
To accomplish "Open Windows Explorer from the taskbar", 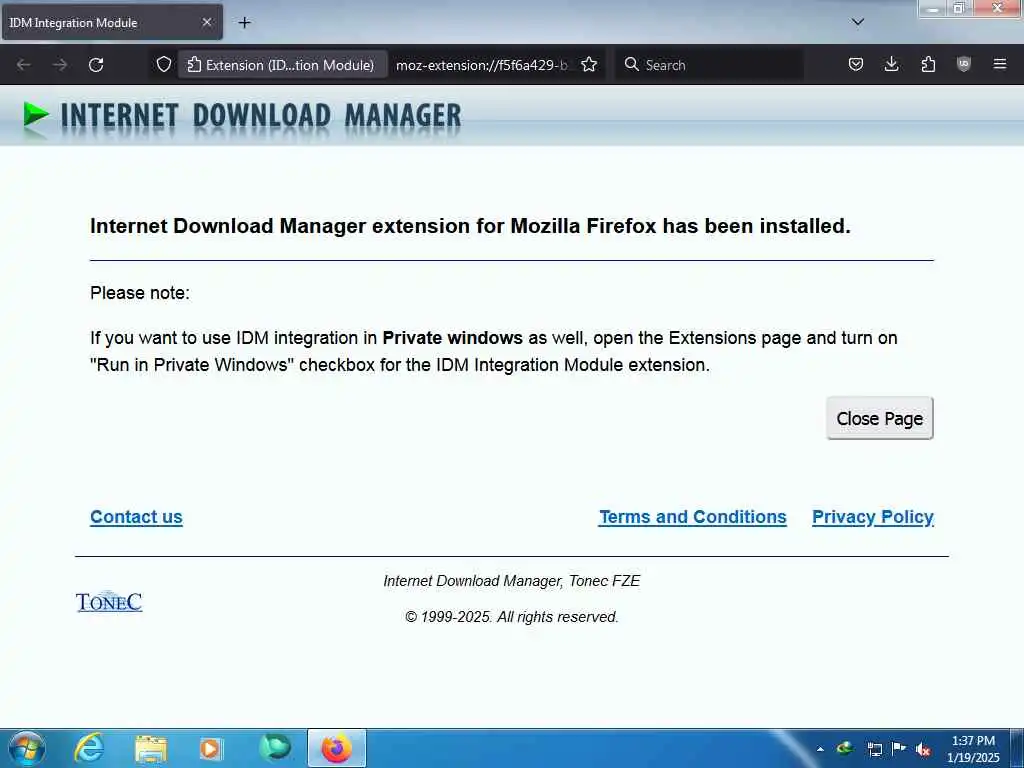I will coord(151,749).
